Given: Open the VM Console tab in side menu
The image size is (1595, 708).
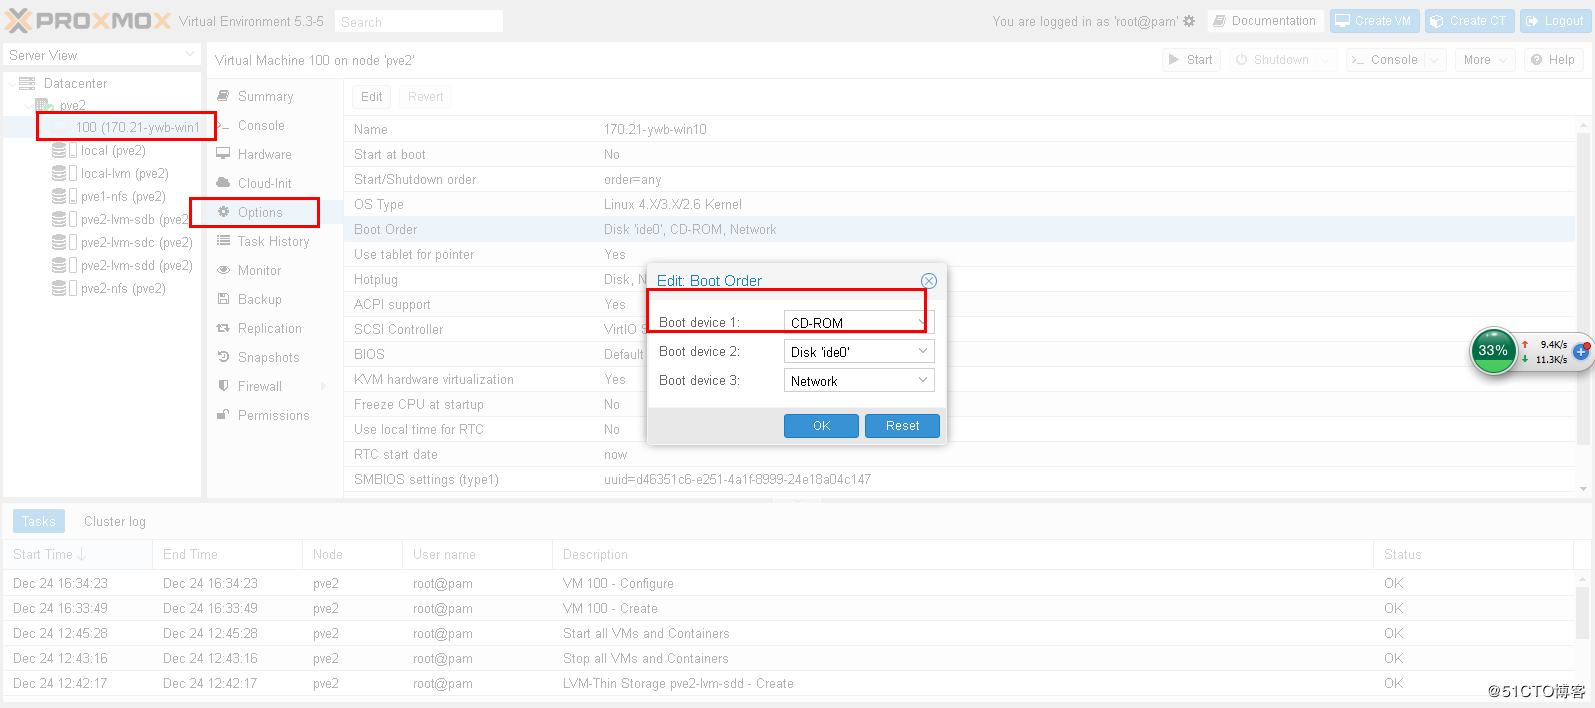Looking at the screenshot, I should click(261, 126).
